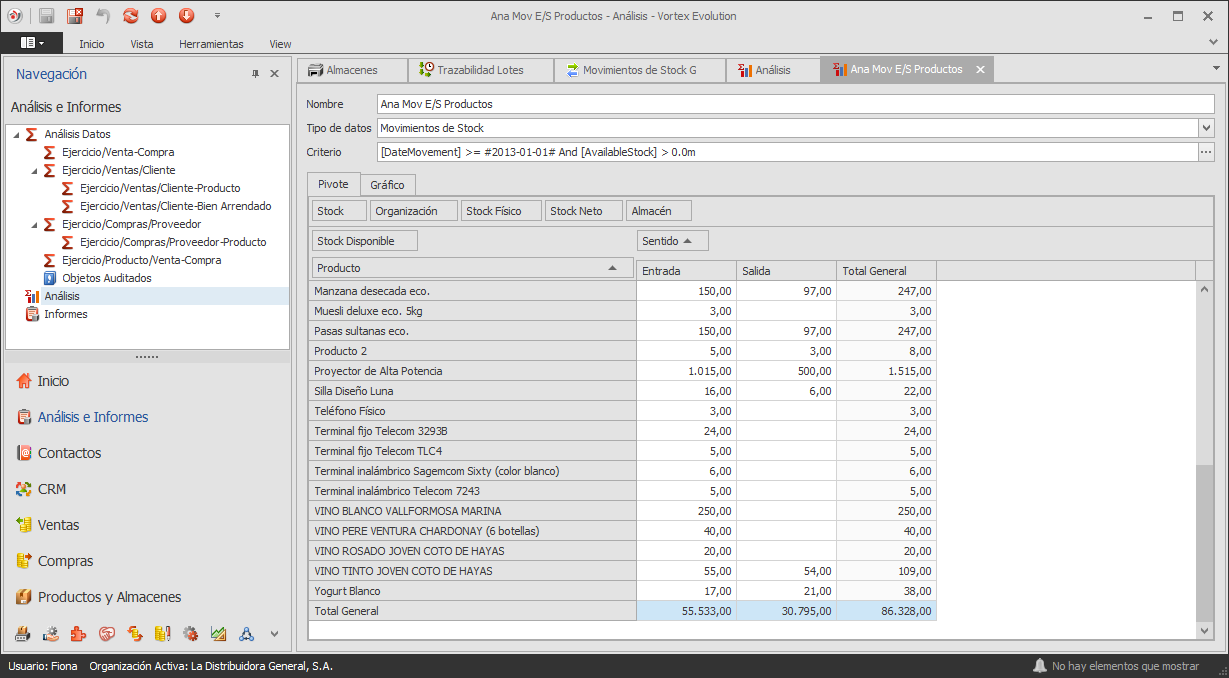Viewport: 1229px width, 678px height.
Task: Open the Herramientas ribbon tab
Action: tap(211, 44)
